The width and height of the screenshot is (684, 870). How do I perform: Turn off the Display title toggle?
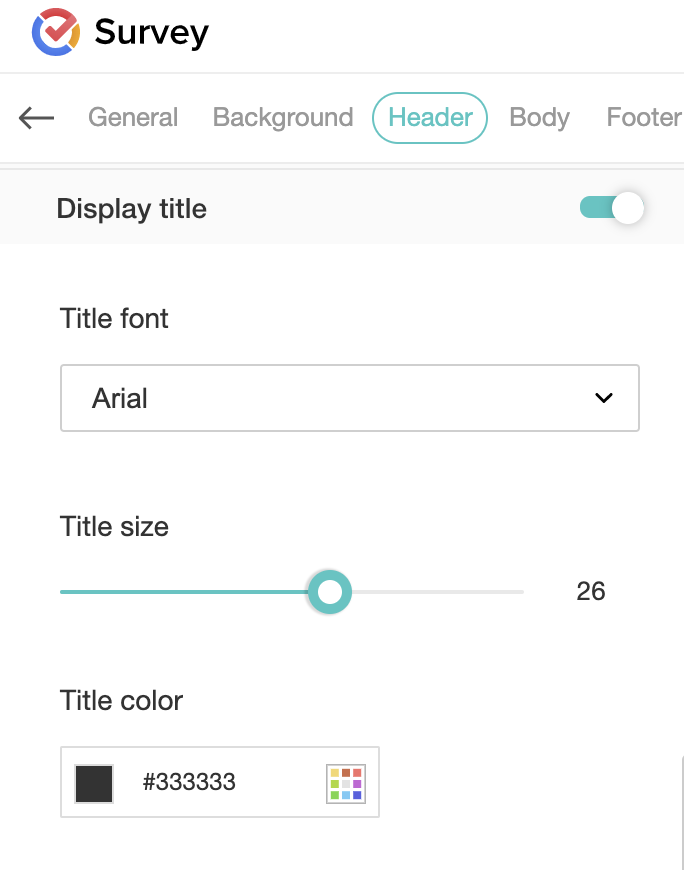tap(612, 209)
